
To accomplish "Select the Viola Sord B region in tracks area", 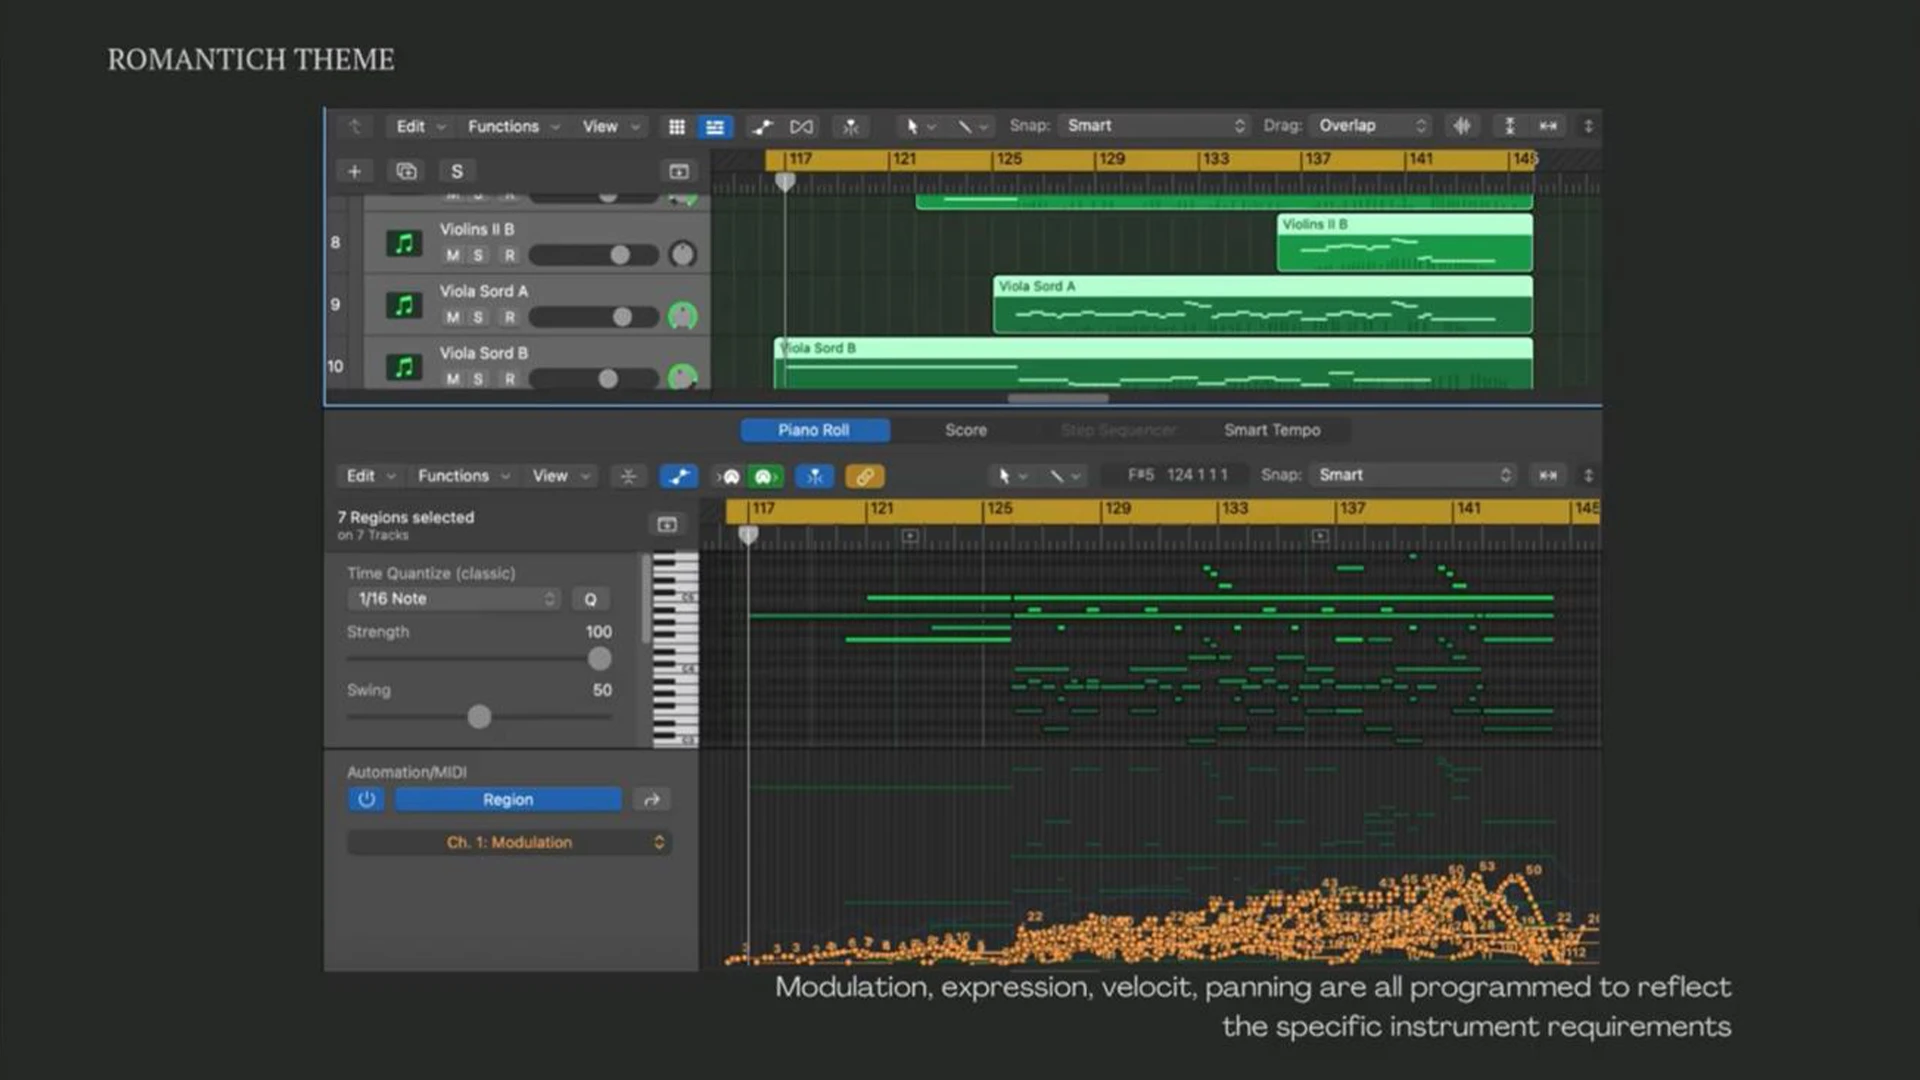I will coord(1153,363).
